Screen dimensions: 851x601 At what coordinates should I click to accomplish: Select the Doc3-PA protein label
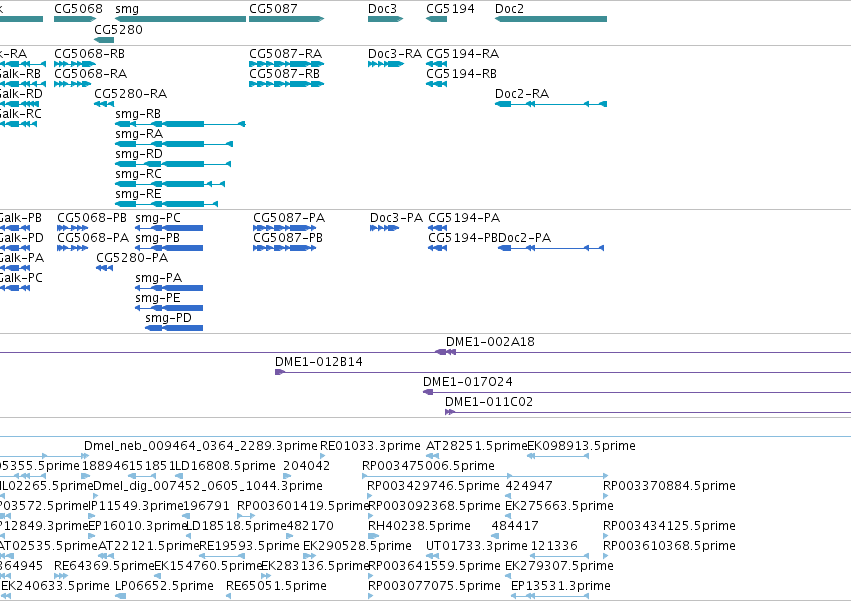click(x=396, y=218)
